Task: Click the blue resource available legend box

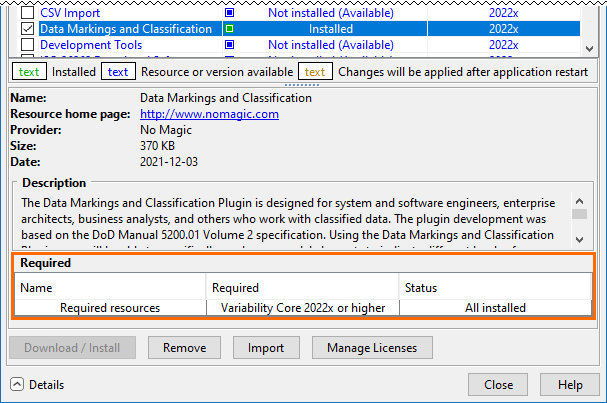Action: point(117,72)
